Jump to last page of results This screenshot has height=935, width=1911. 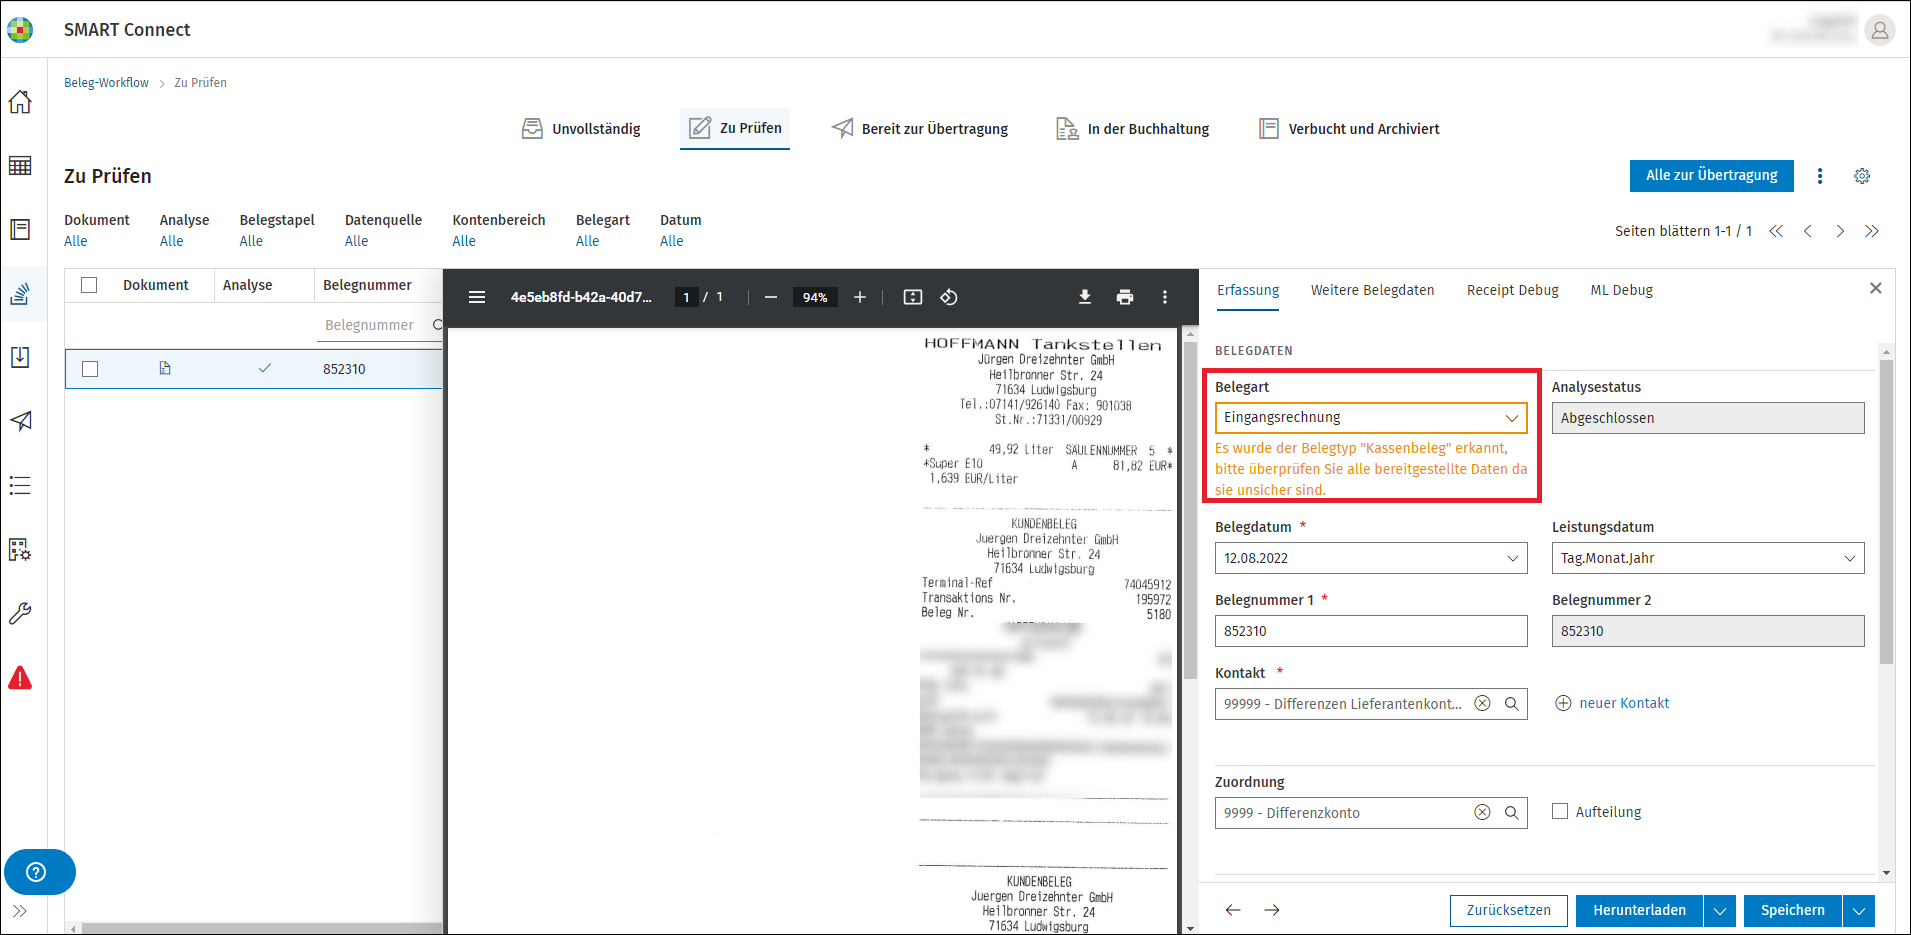[1872, 231]
